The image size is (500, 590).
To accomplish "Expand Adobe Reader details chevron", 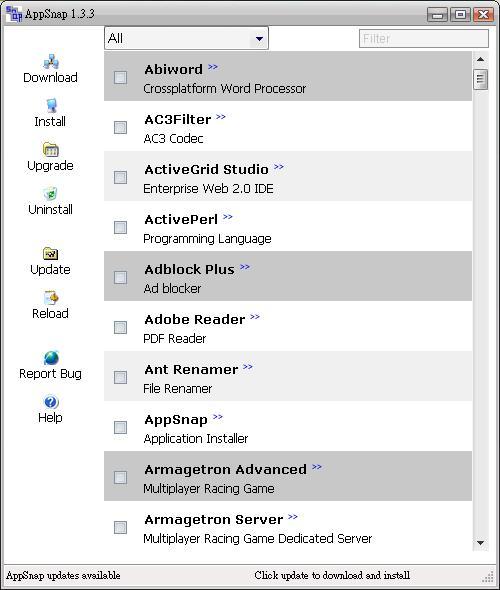I will pyautogui.click(x=255, y=317).
